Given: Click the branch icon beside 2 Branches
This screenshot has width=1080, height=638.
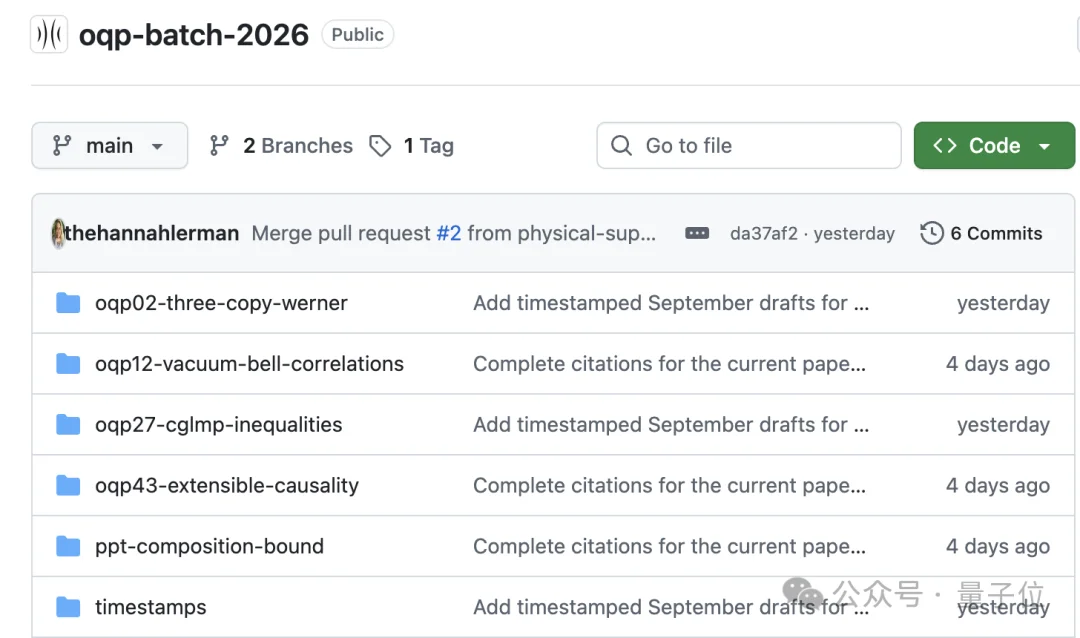Looking at the screenshot, I should 220,145.
